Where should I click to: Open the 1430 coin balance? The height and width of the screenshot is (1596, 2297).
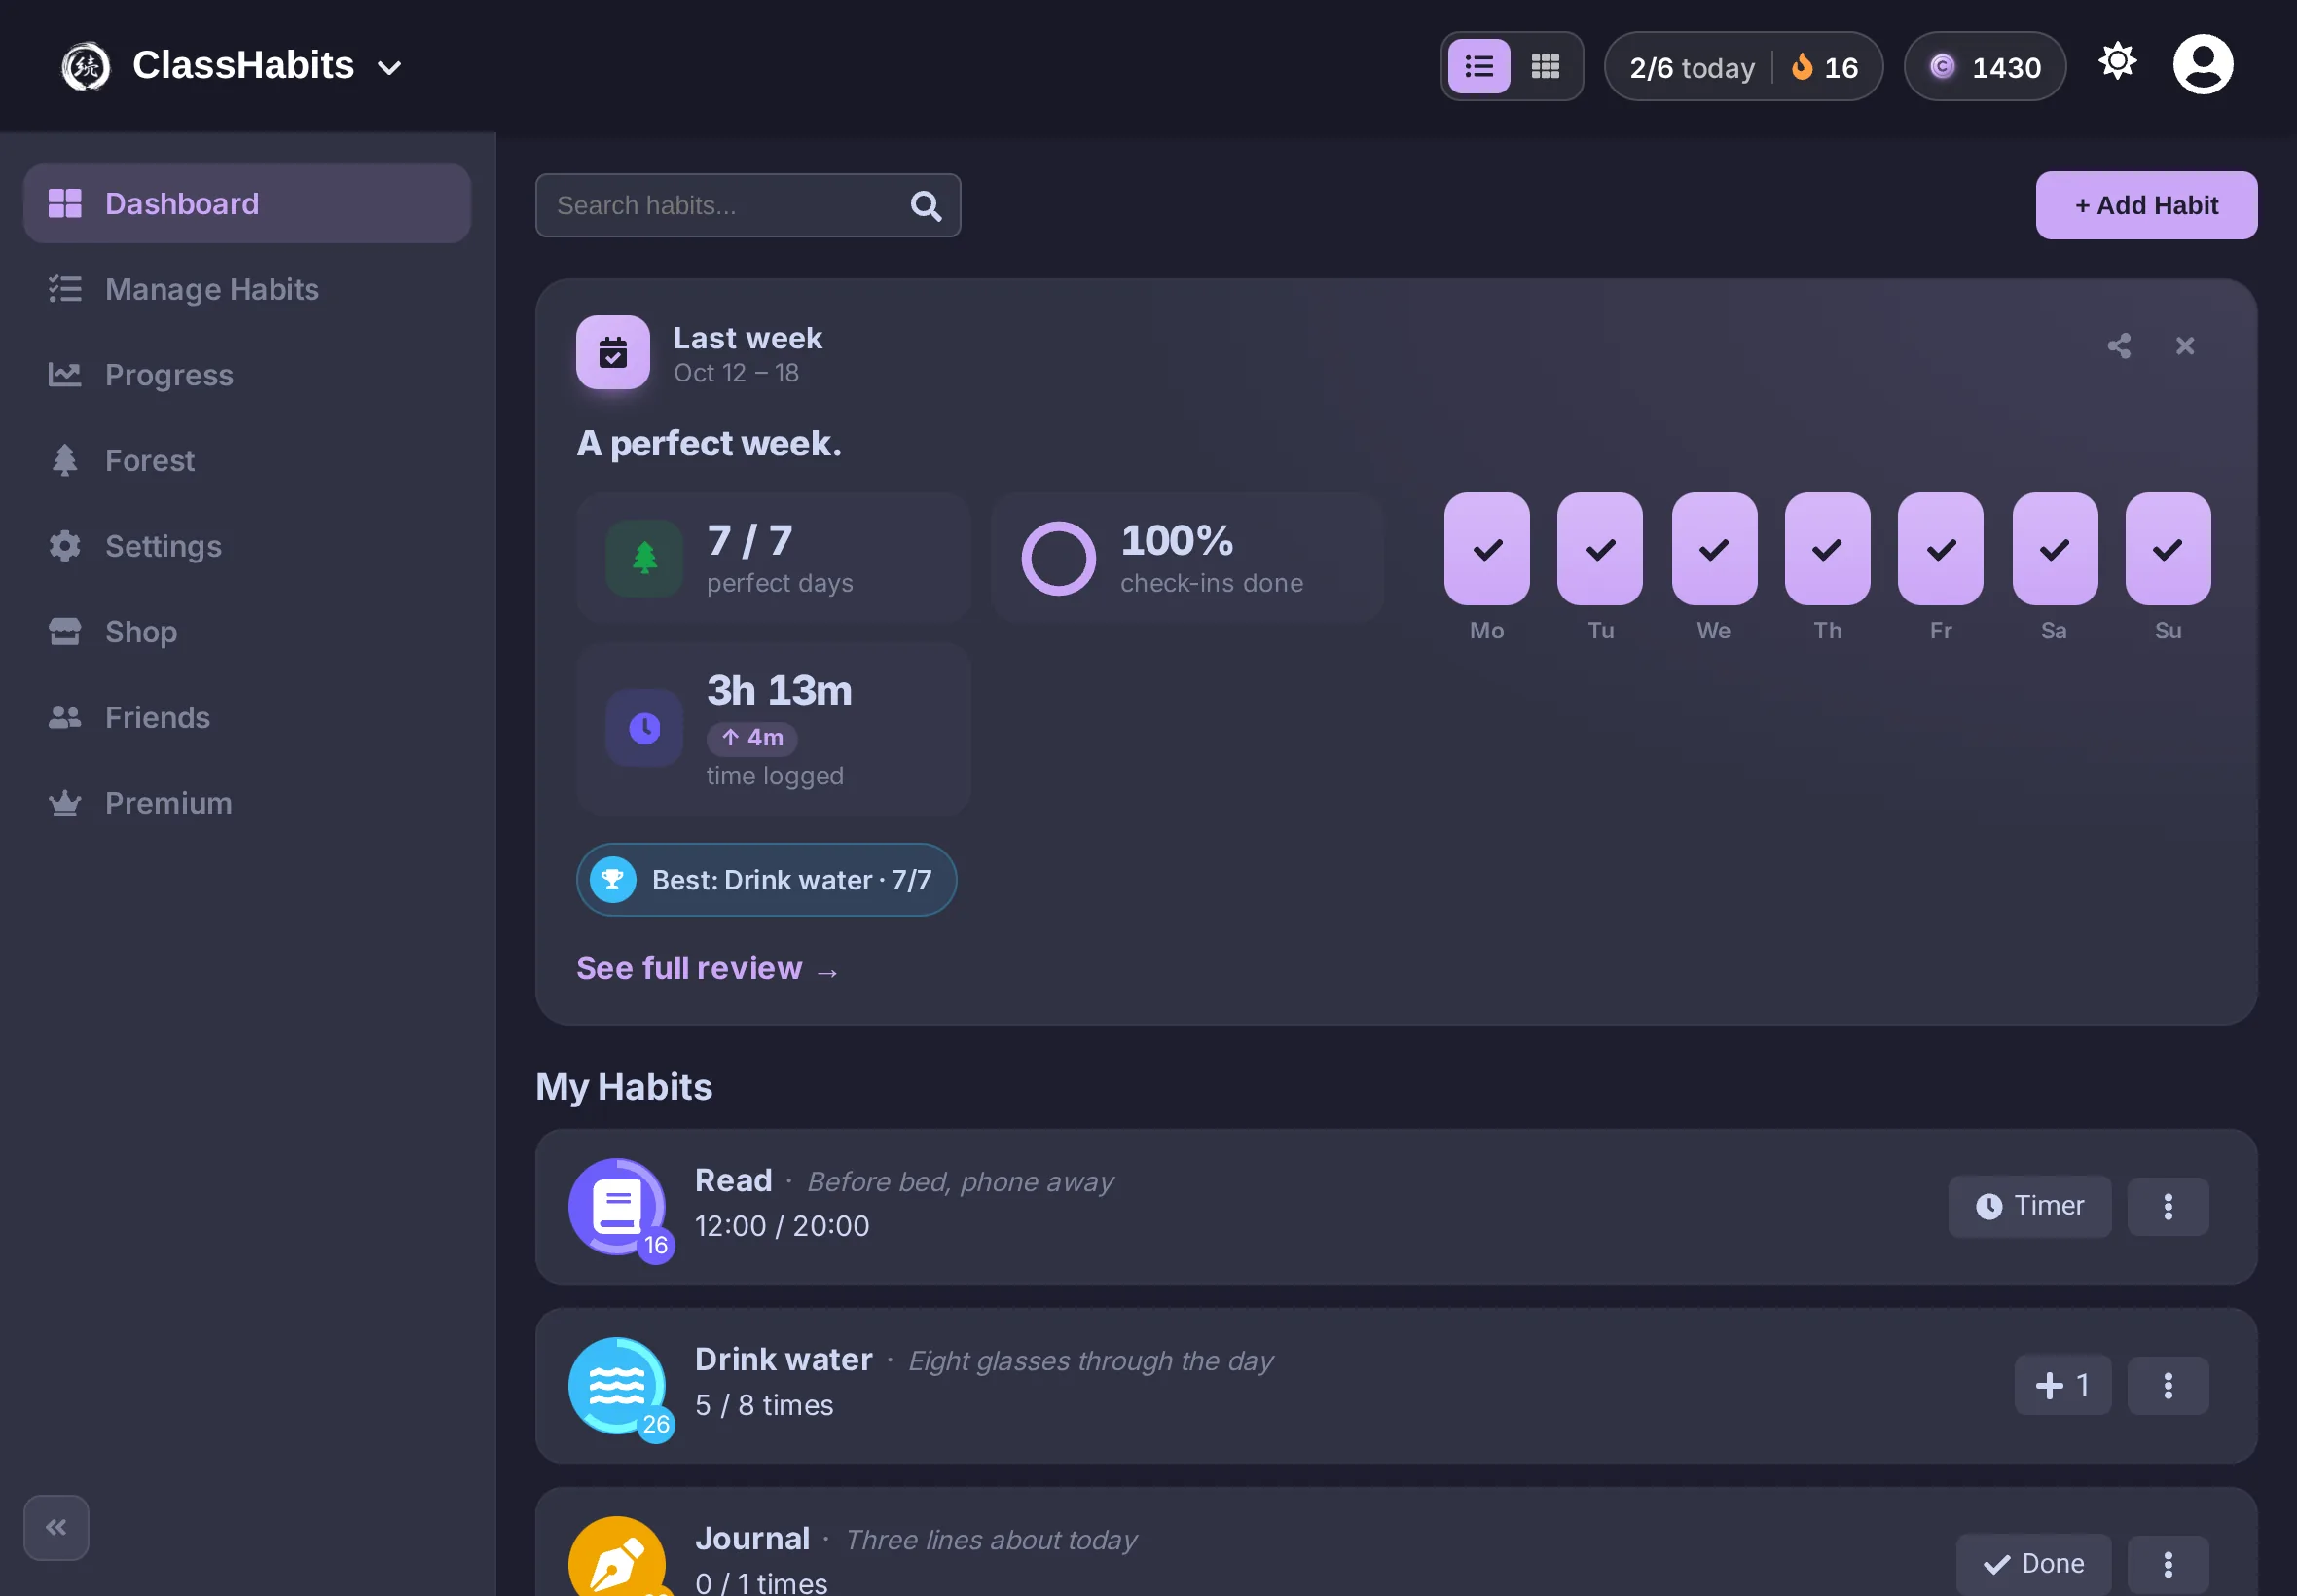point(1984,67)
